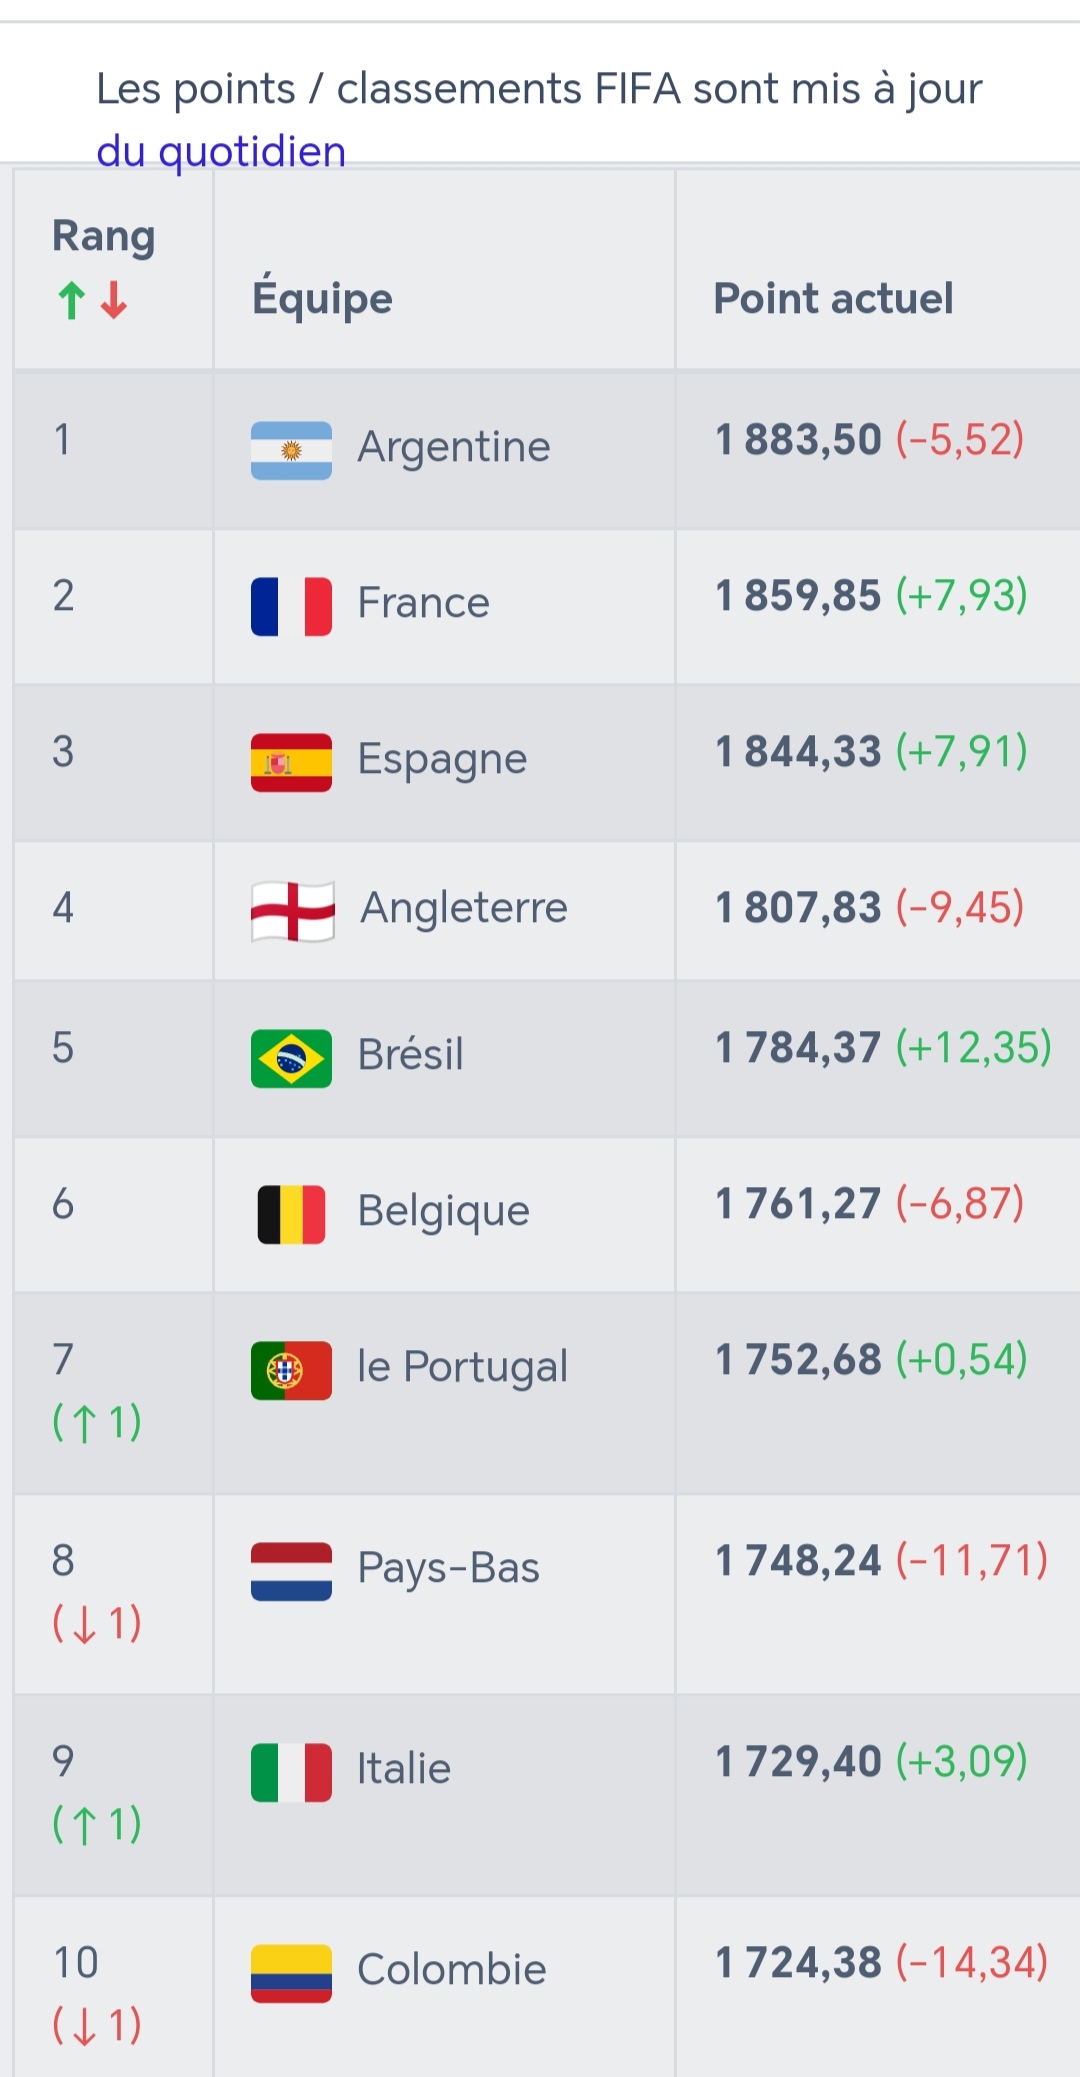
Task: Click Portugal's rank change indicator
Action: (x=97, y=1422)
